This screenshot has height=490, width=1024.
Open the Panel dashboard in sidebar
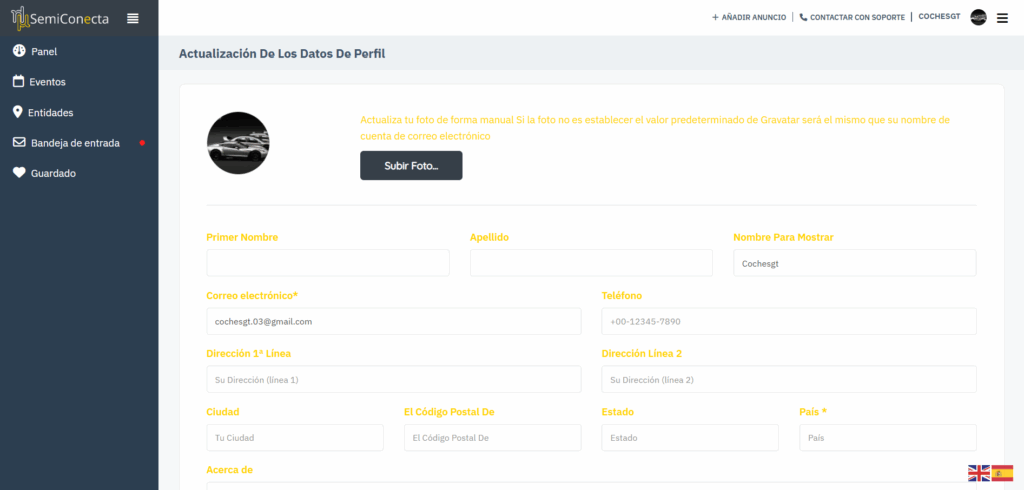[44, 51]
